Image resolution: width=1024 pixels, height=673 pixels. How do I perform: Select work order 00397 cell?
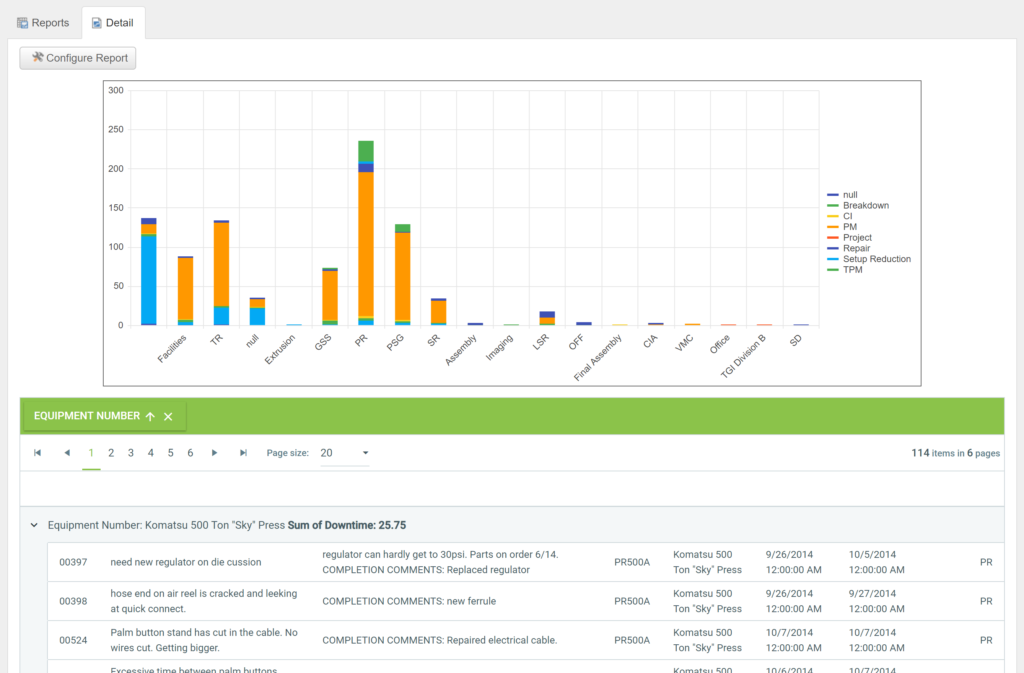click(x=73, y=562)
